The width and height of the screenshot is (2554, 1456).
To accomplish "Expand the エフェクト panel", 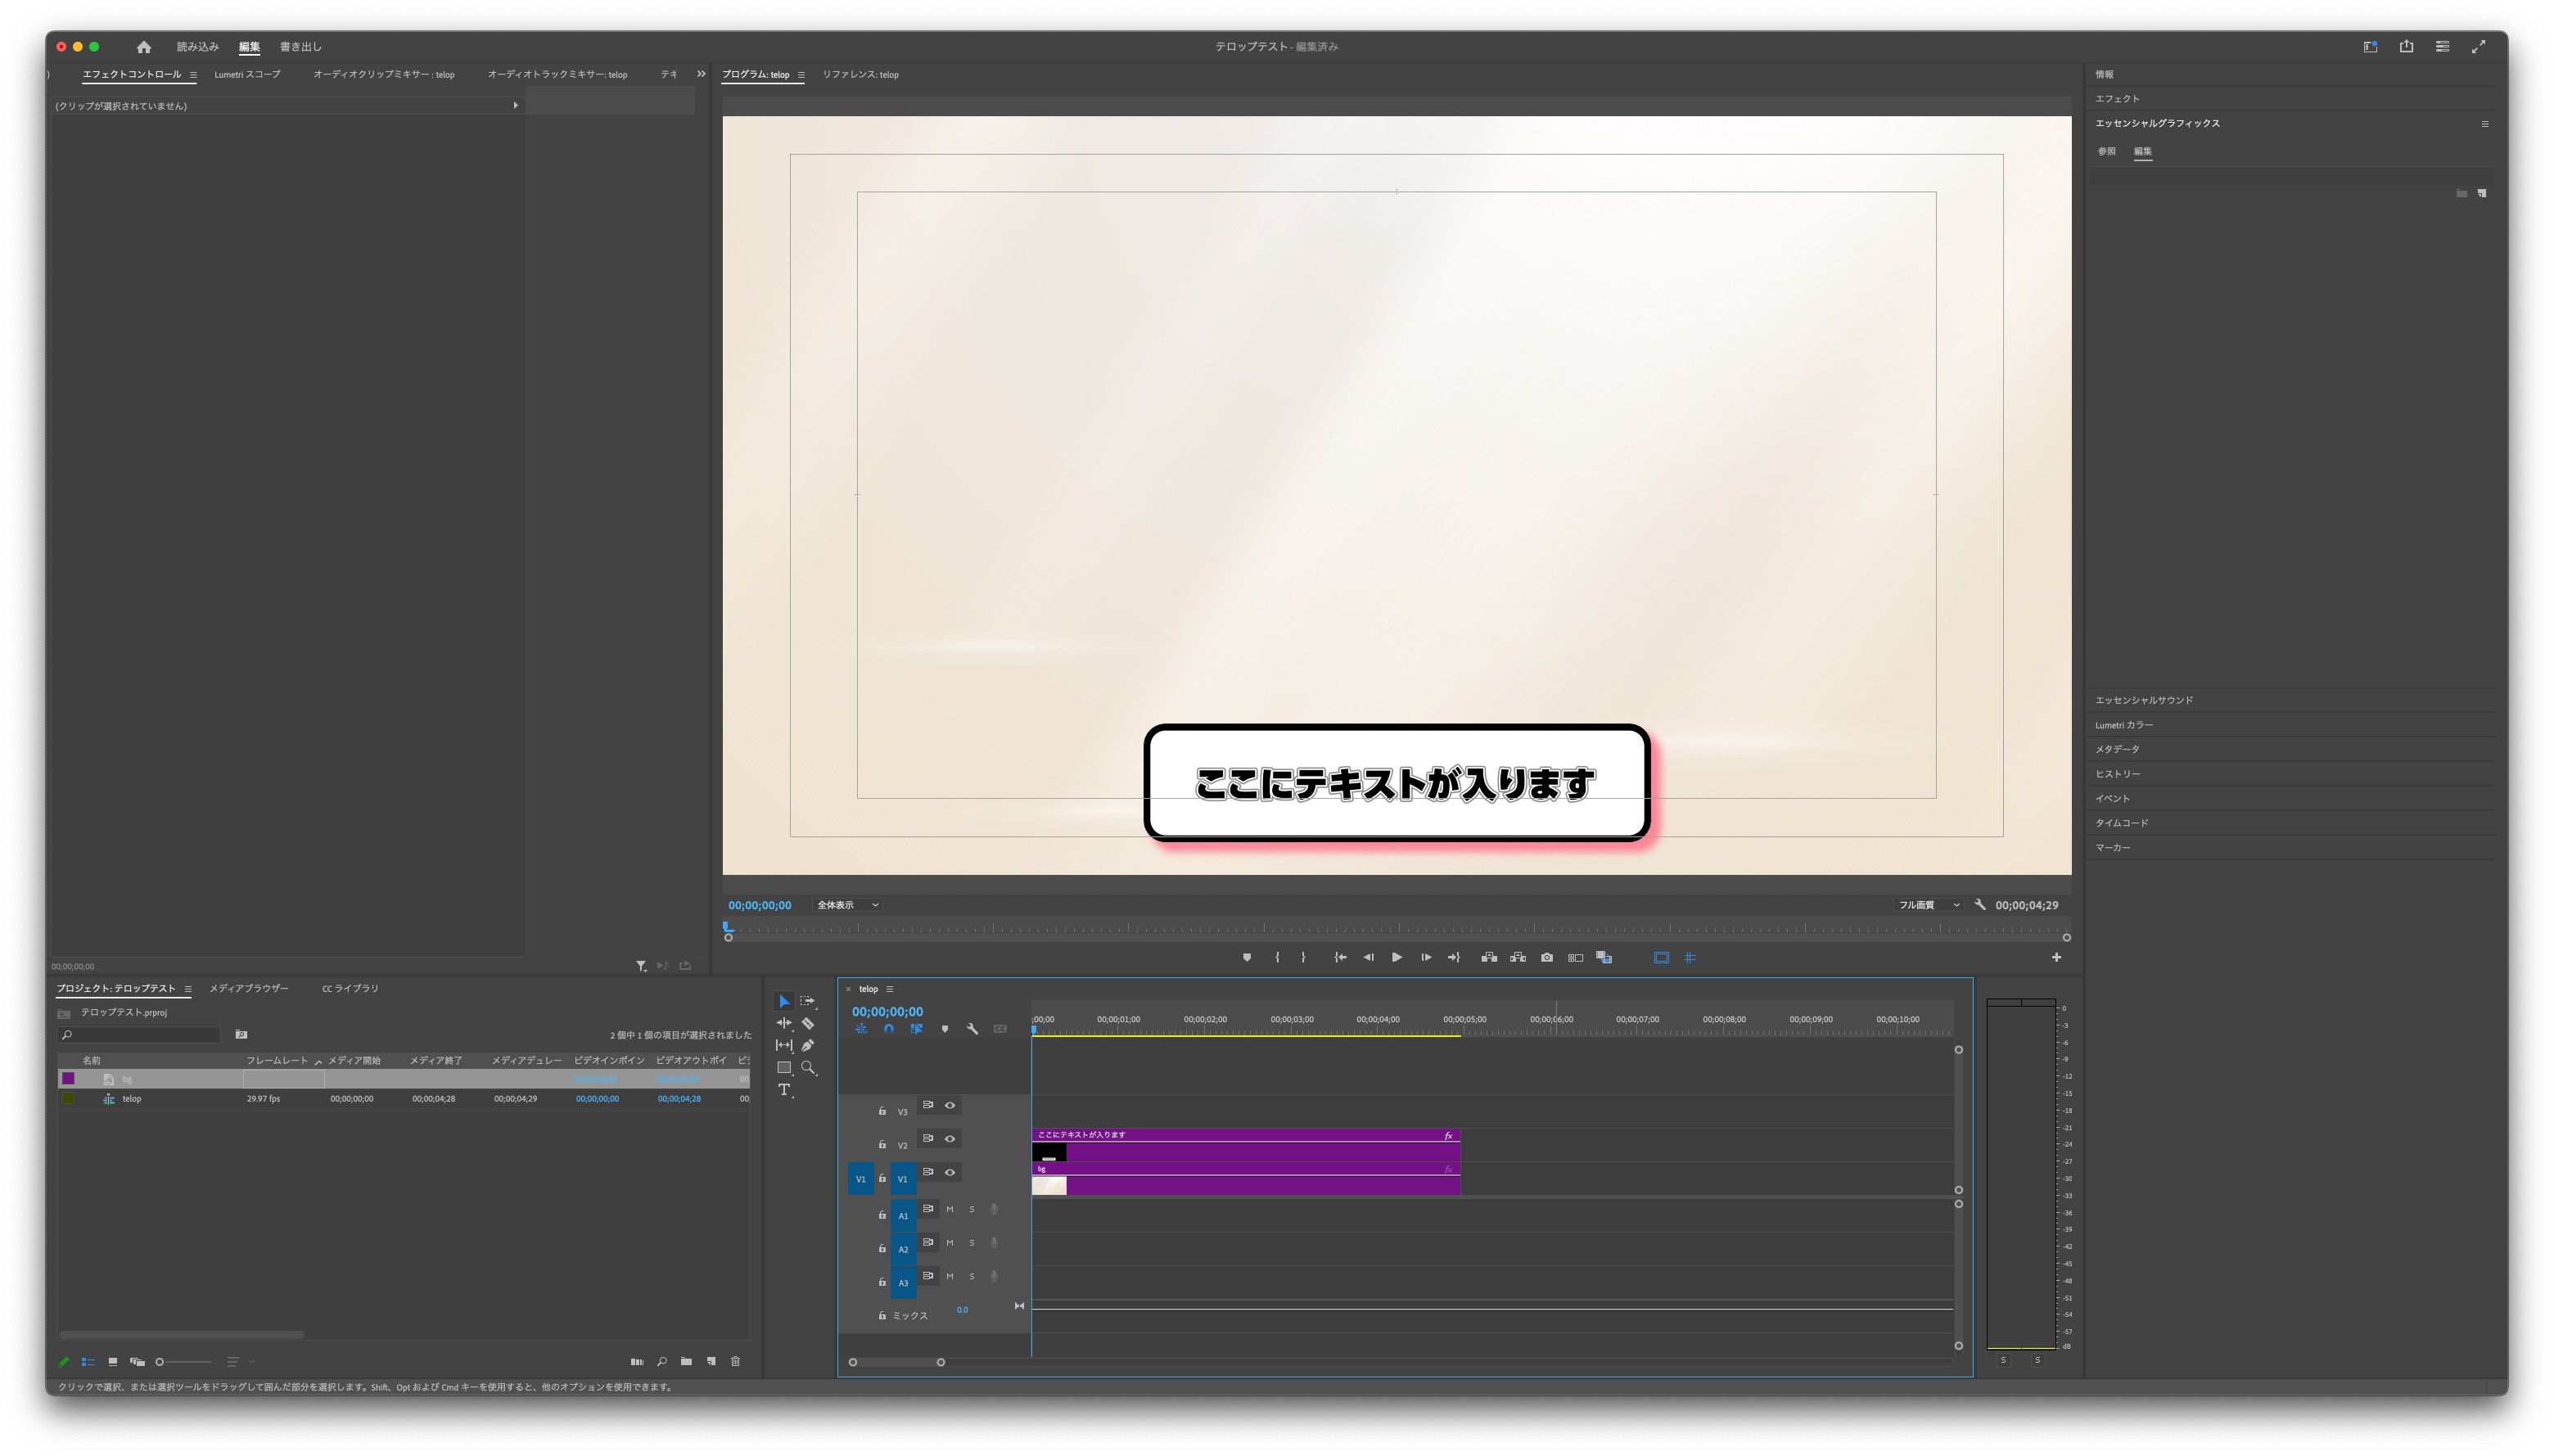I will pyautogui.click(x=2117, y=98).
